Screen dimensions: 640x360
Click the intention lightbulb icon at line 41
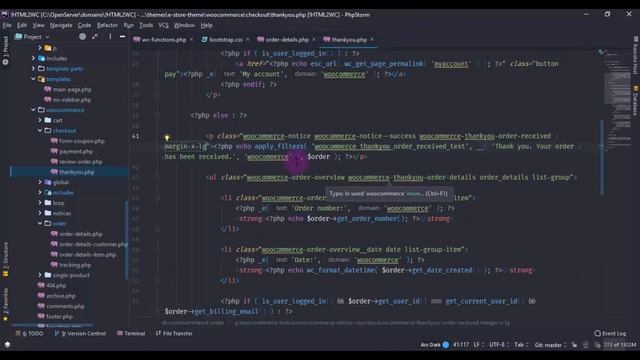tap(167, 138)
